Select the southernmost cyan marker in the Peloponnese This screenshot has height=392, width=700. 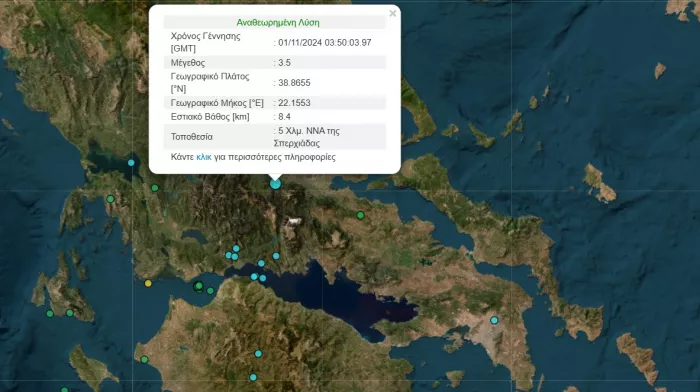point(253,377)
